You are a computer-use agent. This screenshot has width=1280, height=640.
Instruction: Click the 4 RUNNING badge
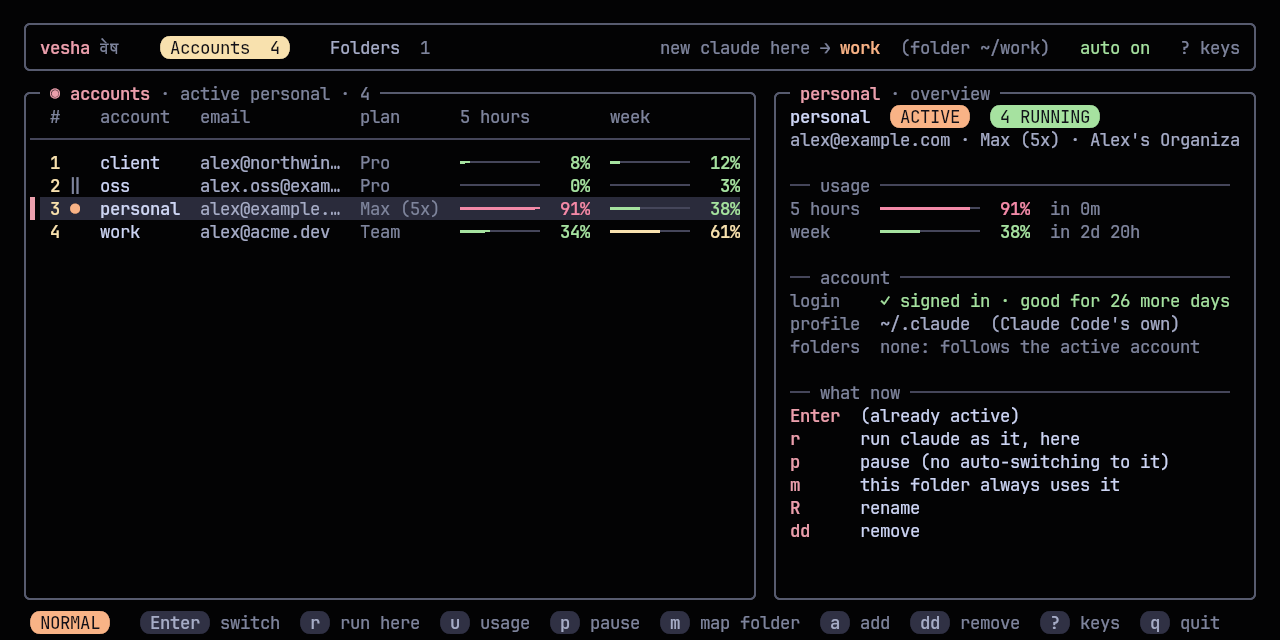1045,117
